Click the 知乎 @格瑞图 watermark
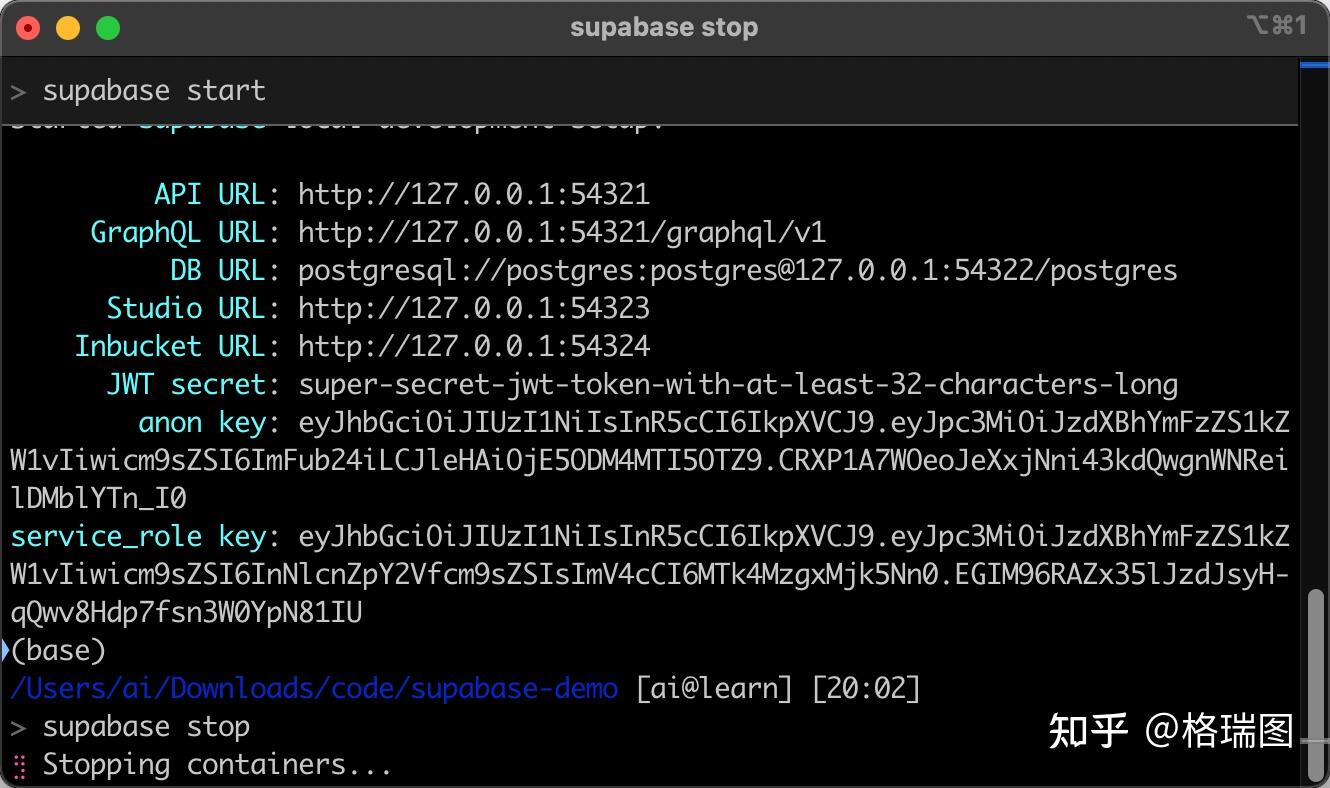The height and width of the screenshot is (788, 1330). click(1170, 731)
